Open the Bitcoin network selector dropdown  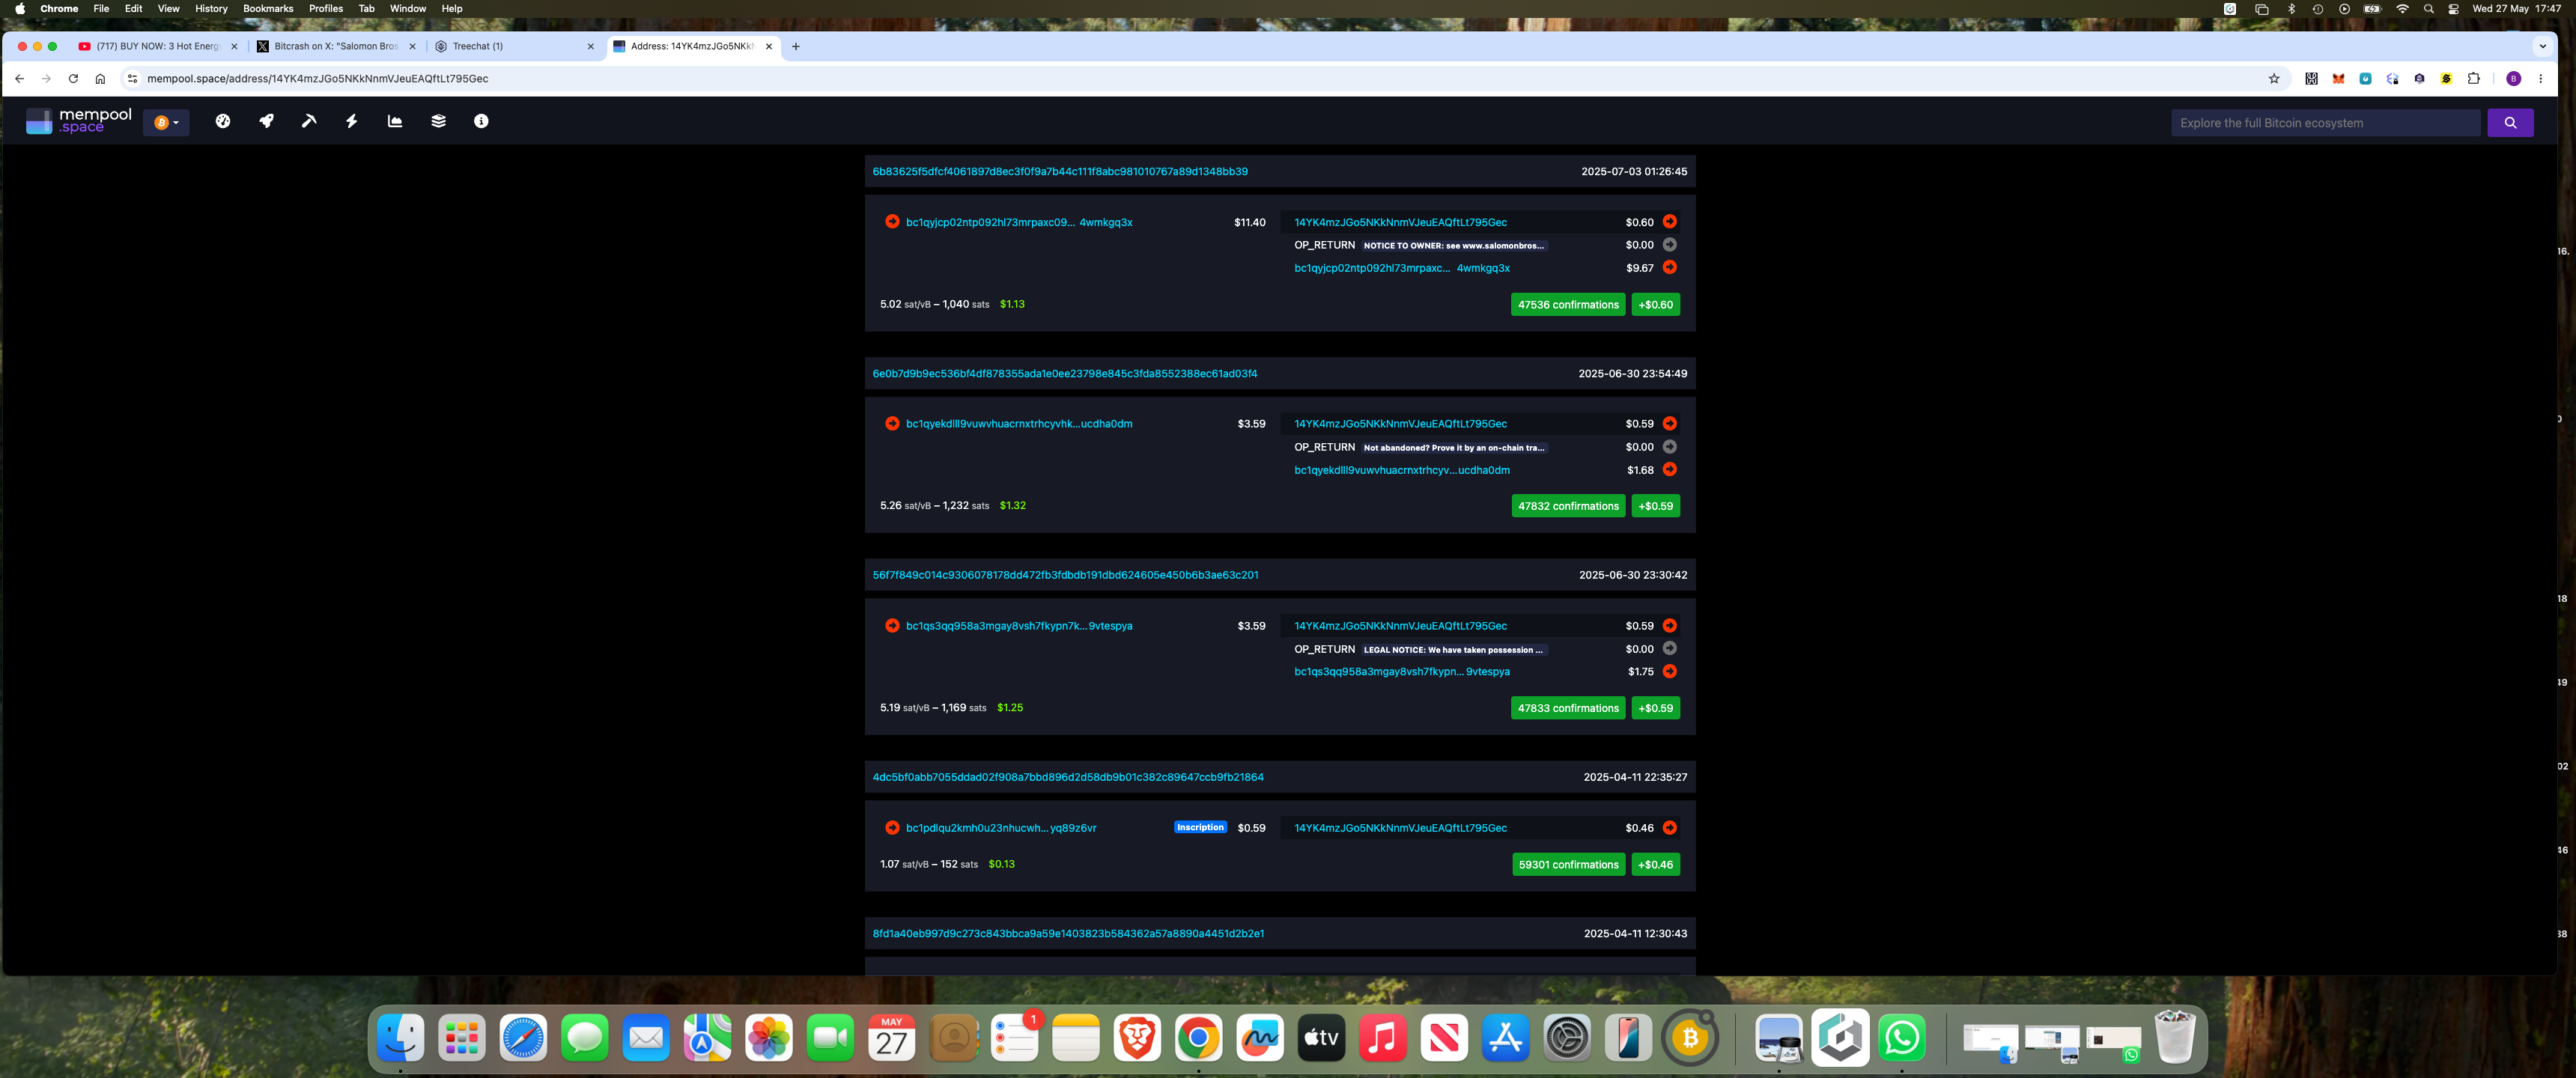click(x=166, y=122)
